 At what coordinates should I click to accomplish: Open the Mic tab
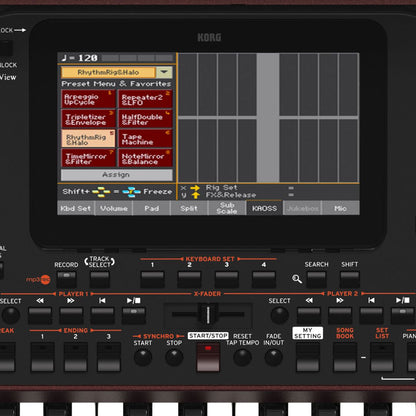pyautogui.click(x=340, y=208)
